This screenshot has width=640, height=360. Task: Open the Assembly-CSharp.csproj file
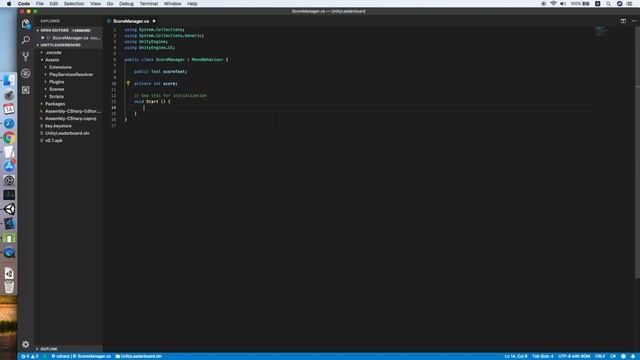pyautogui.click(x=68, y=118)
